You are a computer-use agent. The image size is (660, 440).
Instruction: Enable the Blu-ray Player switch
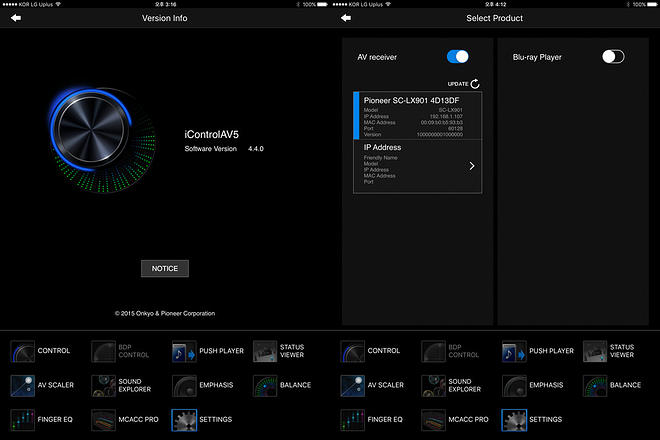(612, 57)
